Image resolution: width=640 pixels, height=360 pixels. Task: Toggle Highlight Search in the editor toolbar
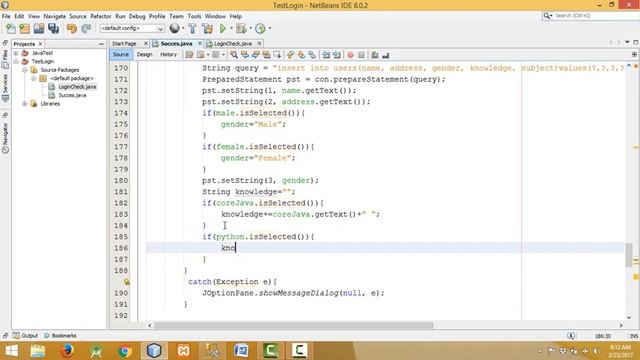[x=267, y=55]
